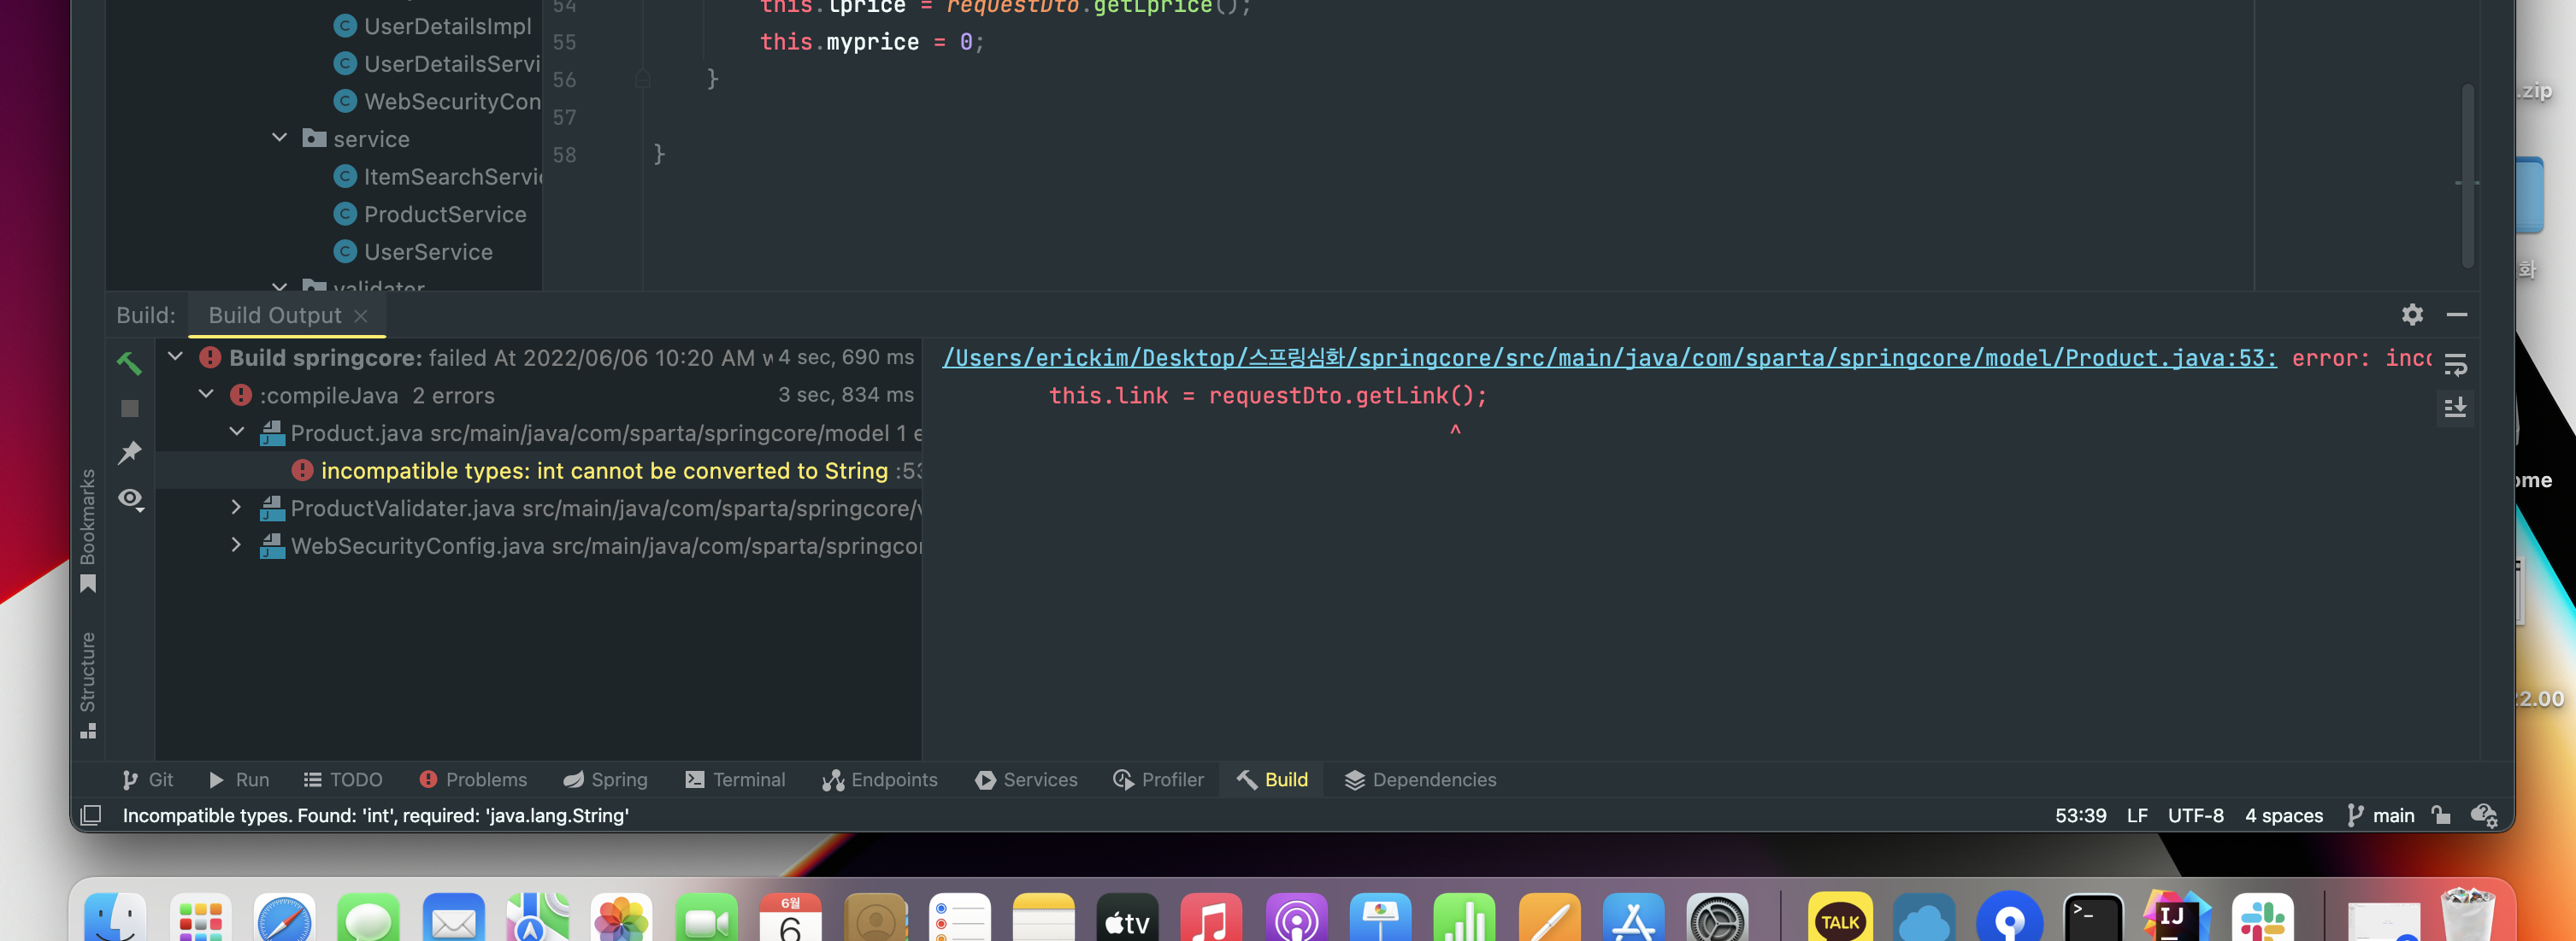Open the Bookmarks side panel
Screen dimensions: 2576x941
(x=88, y=530)
